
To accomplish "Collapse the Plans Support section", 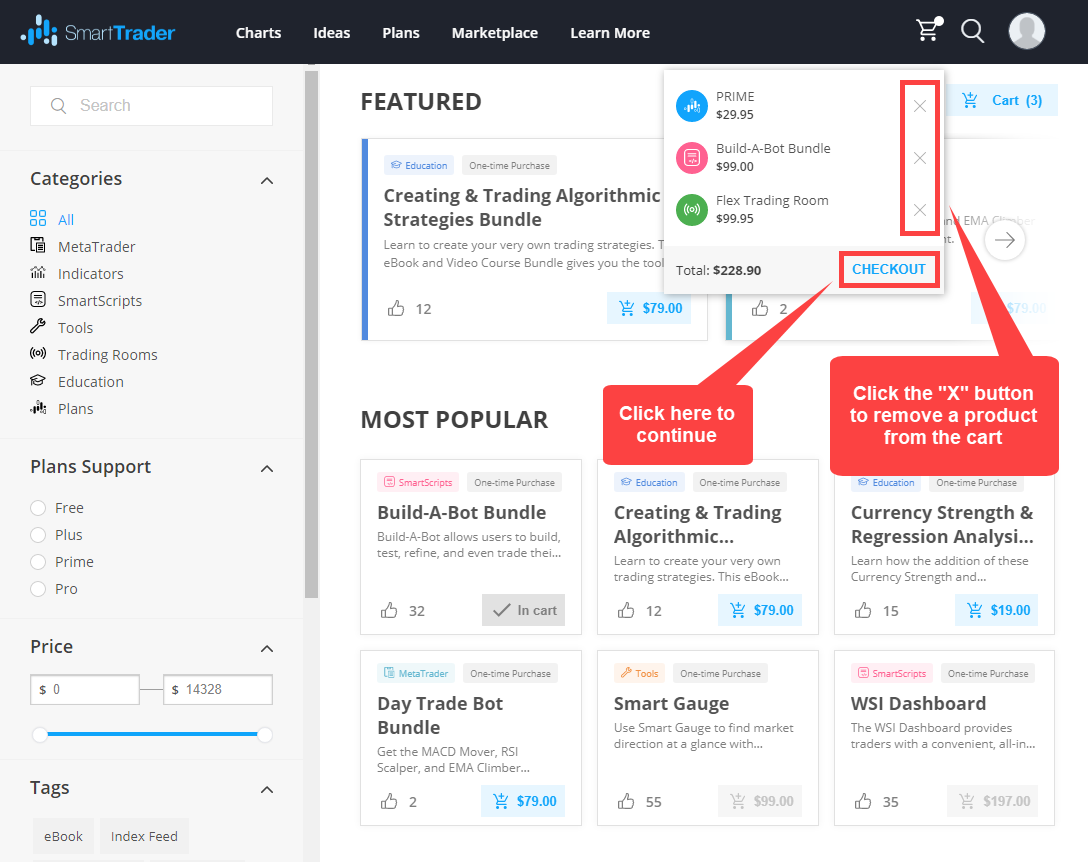I will coord(266,468).
